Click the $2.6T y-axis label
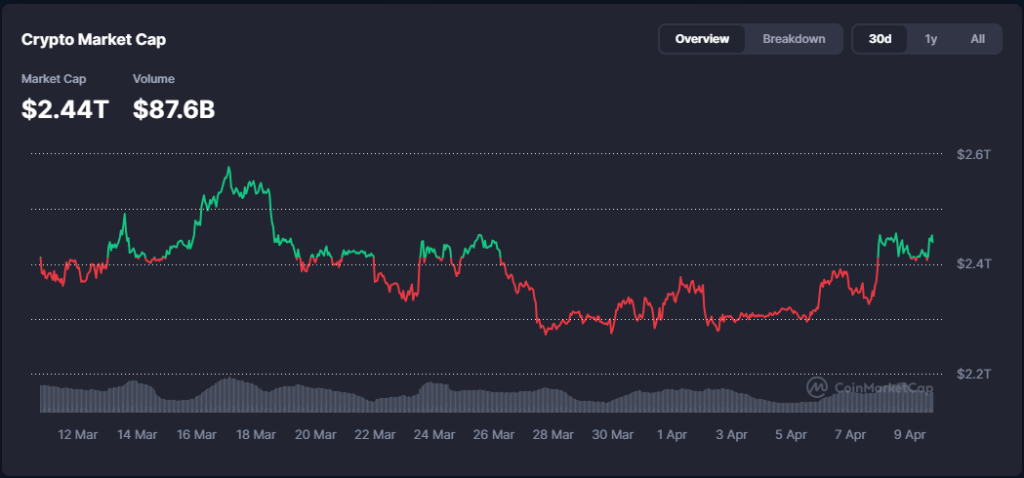The image size is (1024, 478). coord(973,155)
